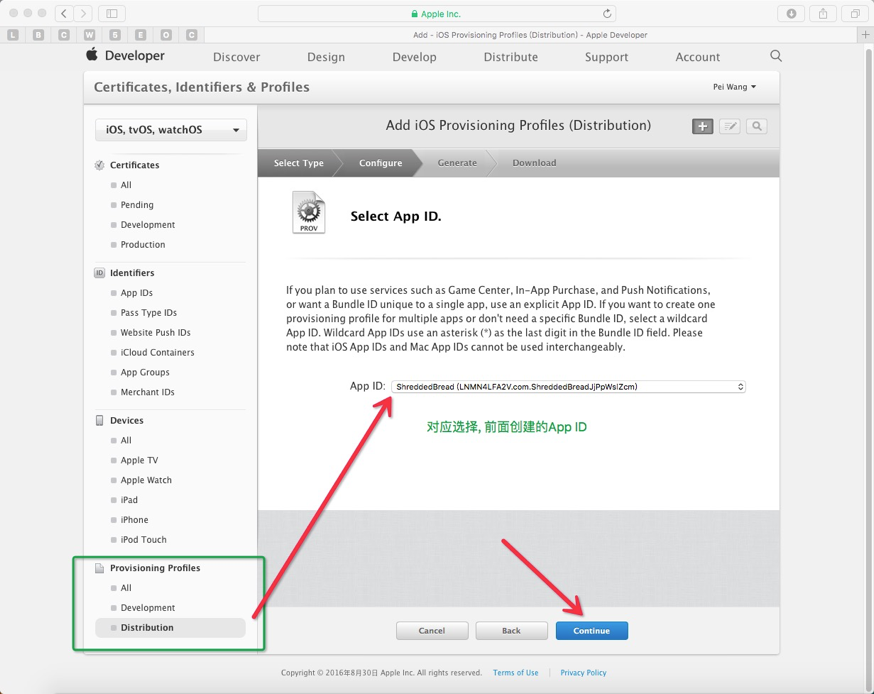The height and width of the screenshot is (694, 874).
Task: Toggle the Safari sidebar button
Action: click(111, 13)
